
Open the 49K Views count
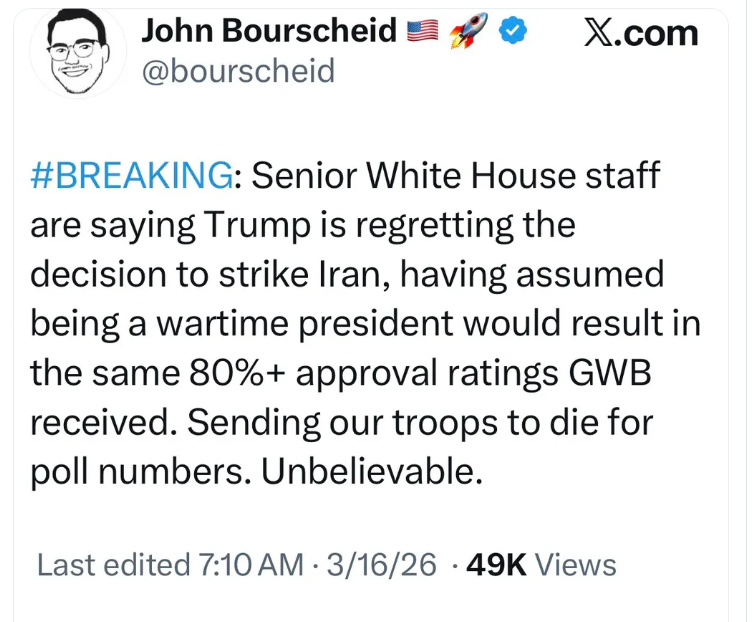point(541,565)
